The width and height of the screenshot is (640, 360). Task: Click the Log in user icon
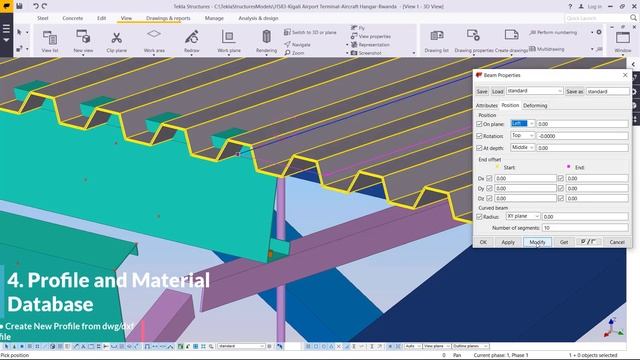click(x=581, y=7)
